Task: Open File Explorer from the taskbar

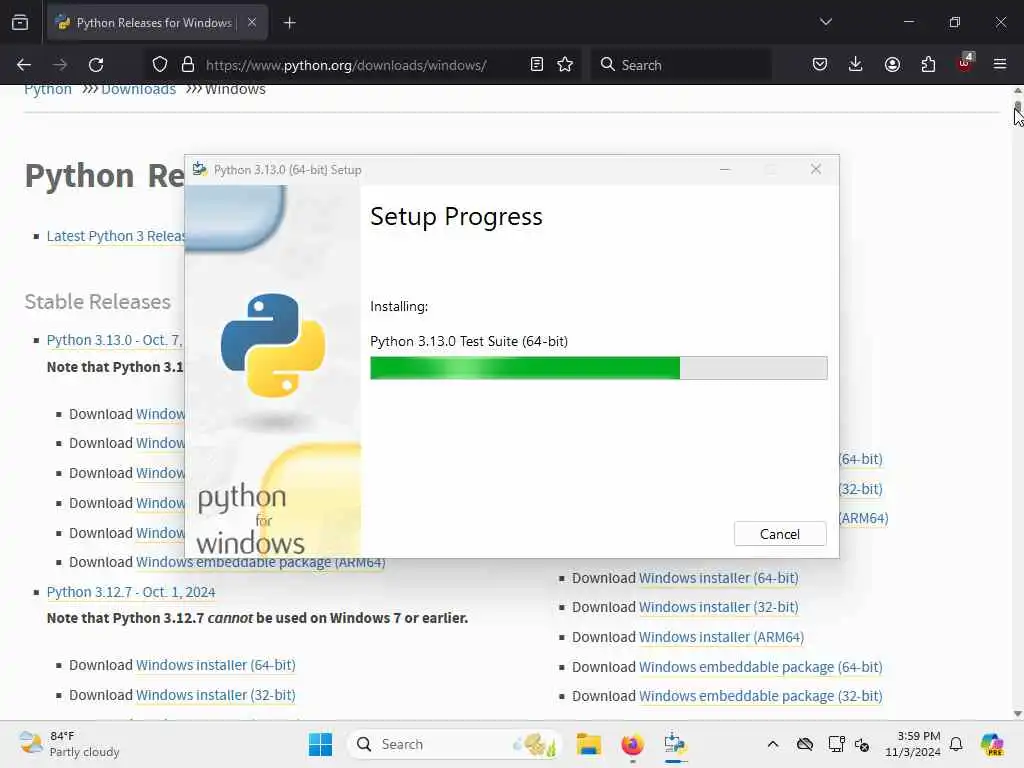Action: [588, 744]
